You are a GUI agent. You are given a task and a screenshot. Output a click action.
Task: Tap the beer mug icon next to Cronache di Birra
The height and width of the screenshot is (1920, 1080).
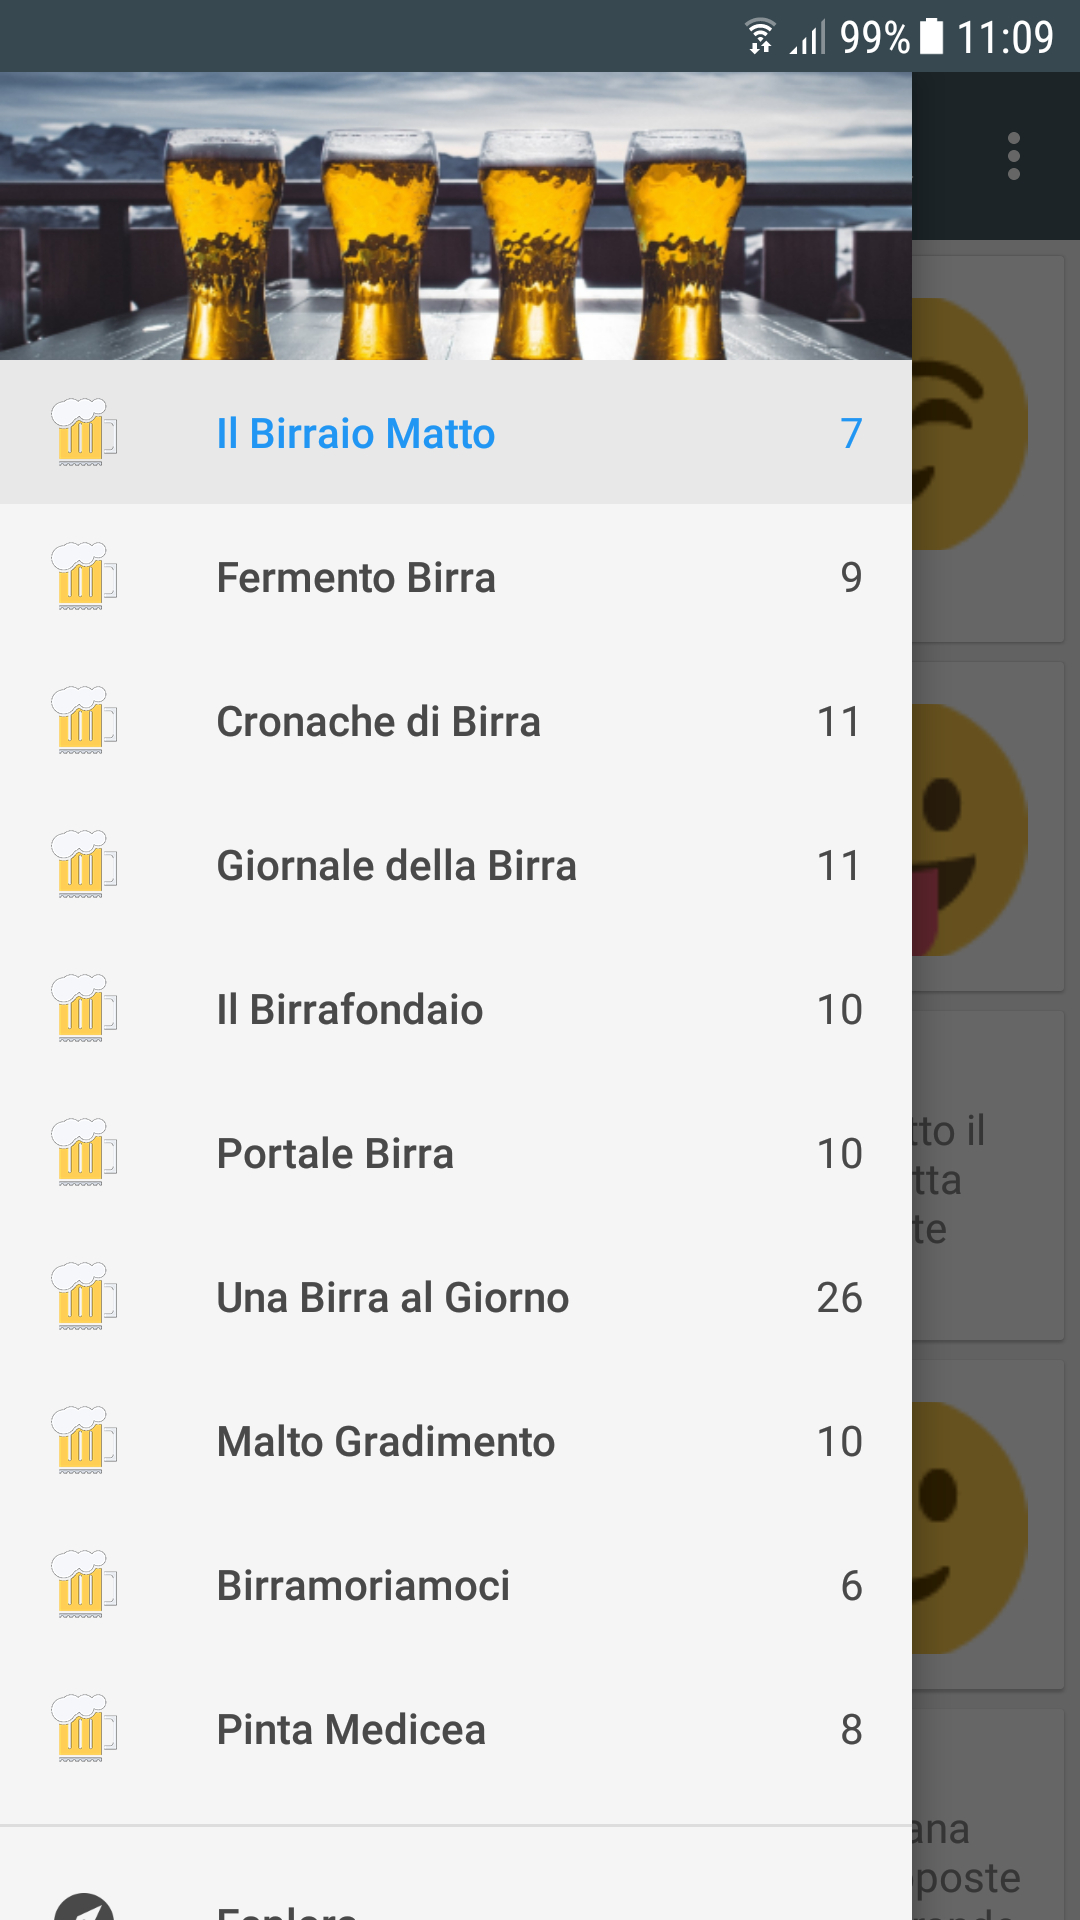click(84, 721)
